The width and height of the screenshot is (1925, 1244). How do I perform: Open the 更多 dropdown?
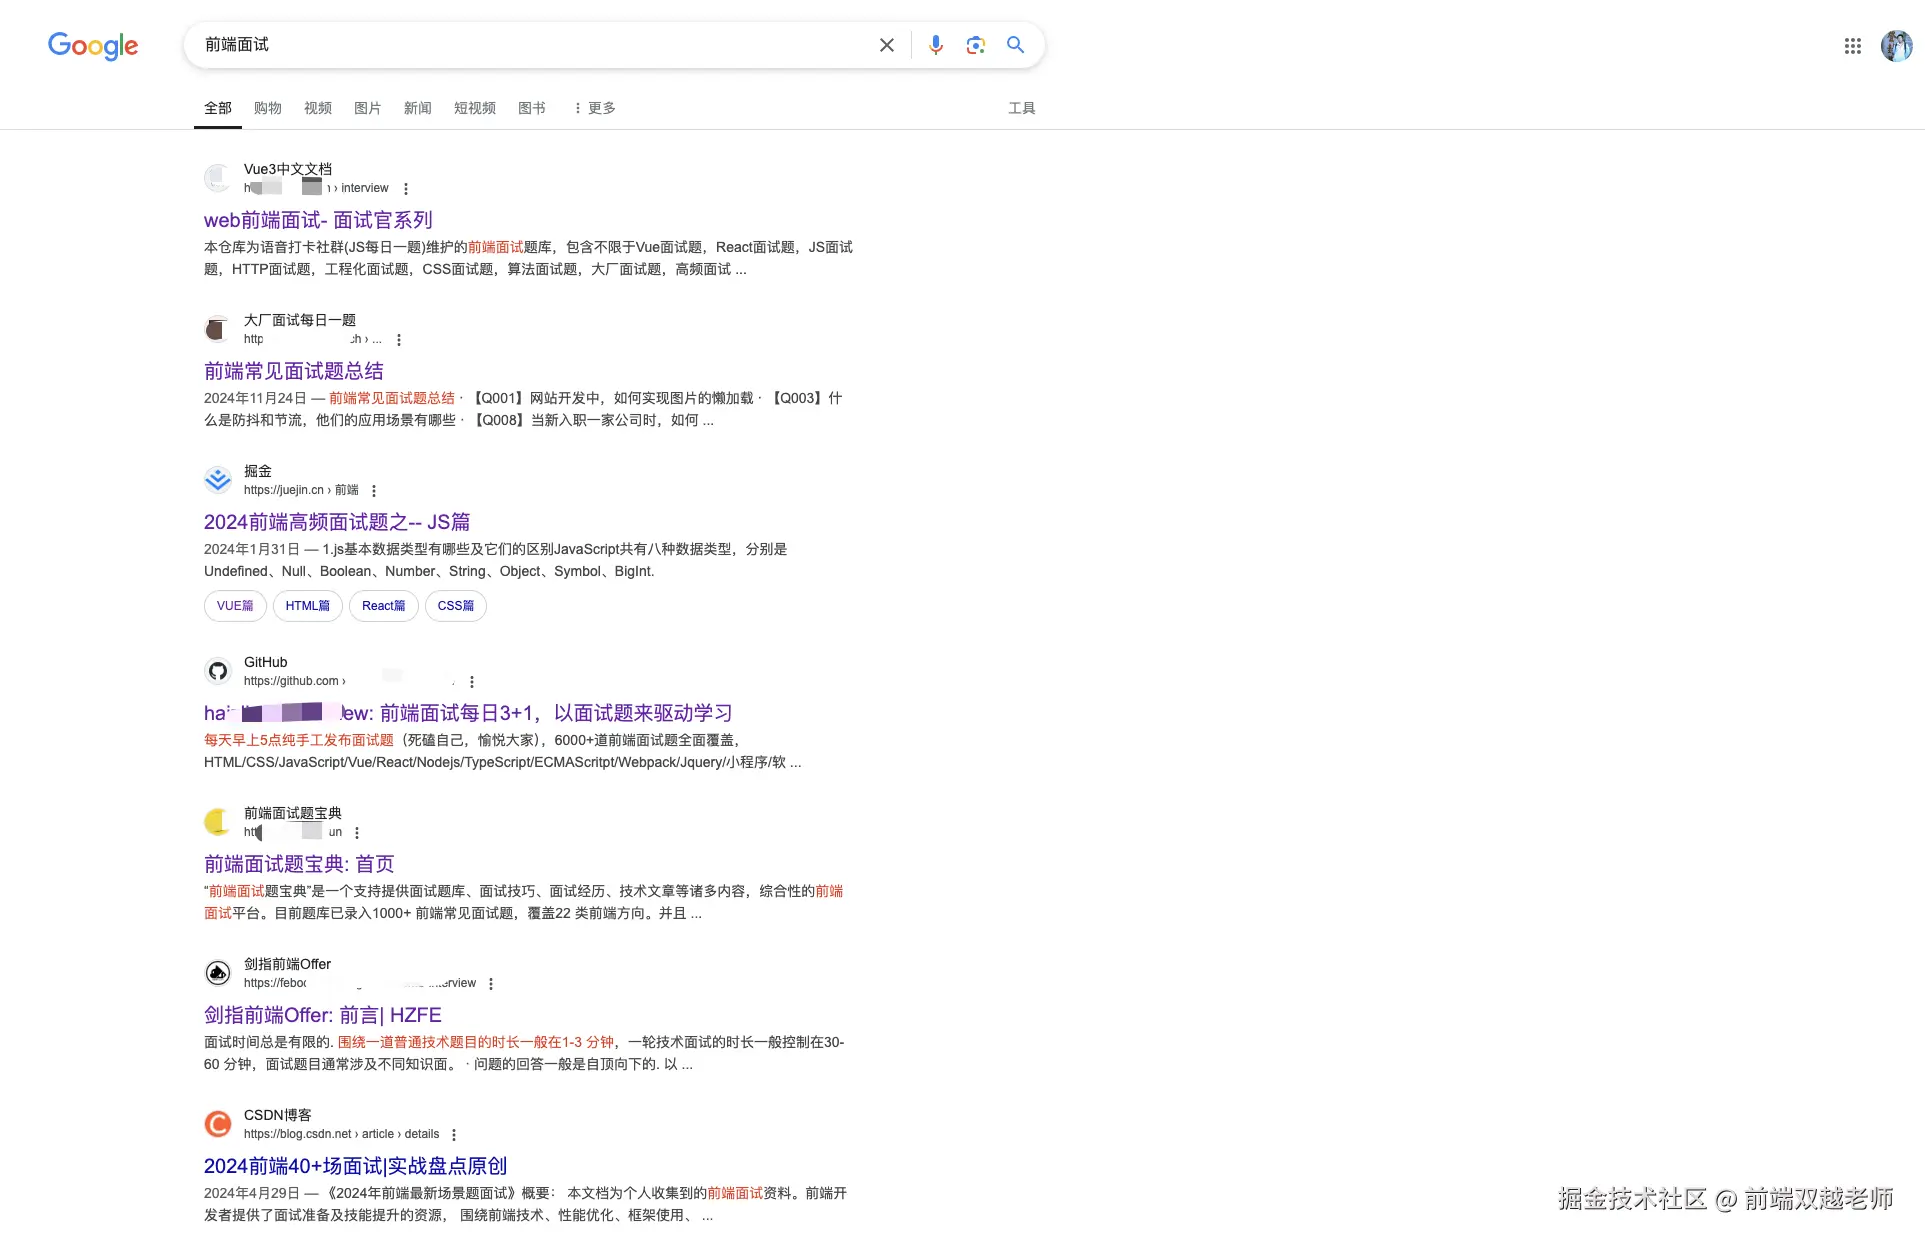[x=594, y=107]
